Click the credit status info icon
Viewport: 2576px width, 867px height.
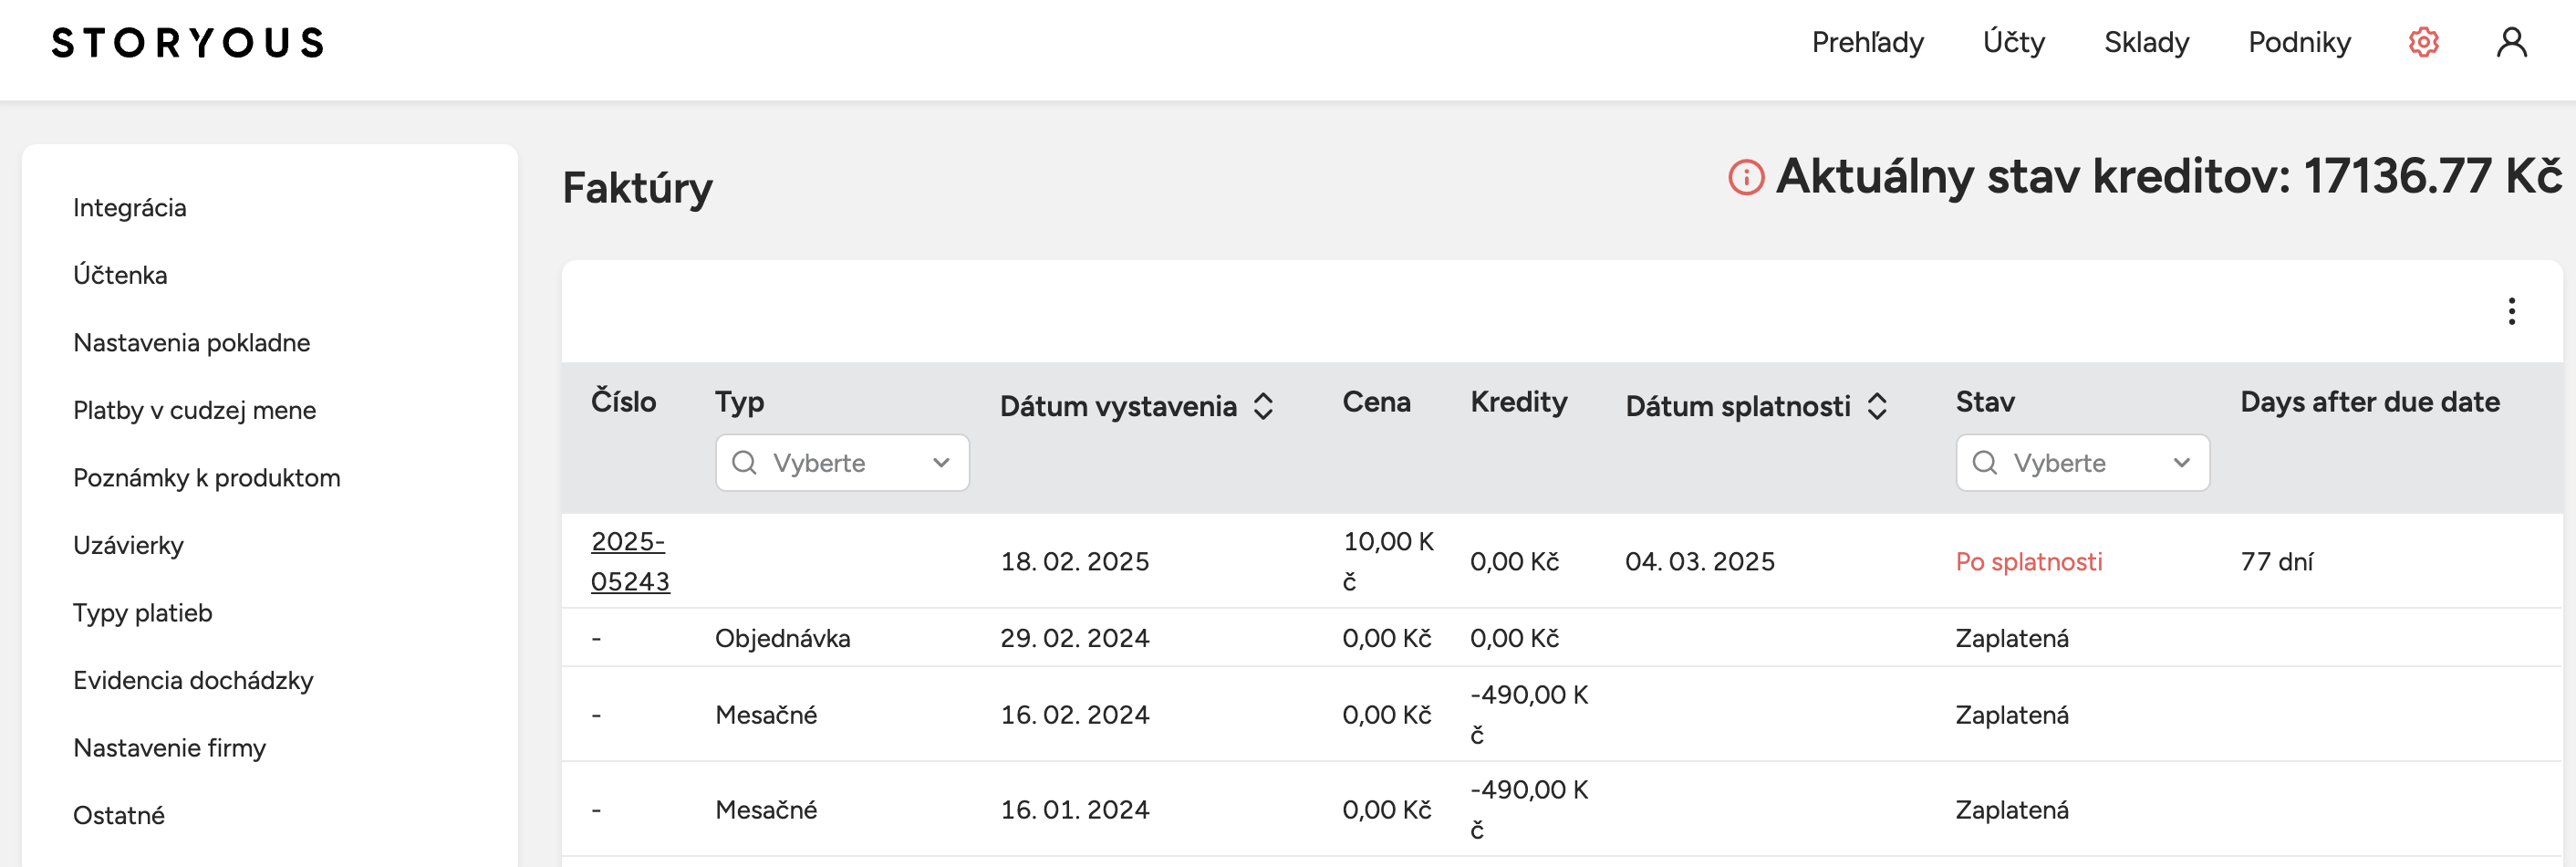point(1746,178)
